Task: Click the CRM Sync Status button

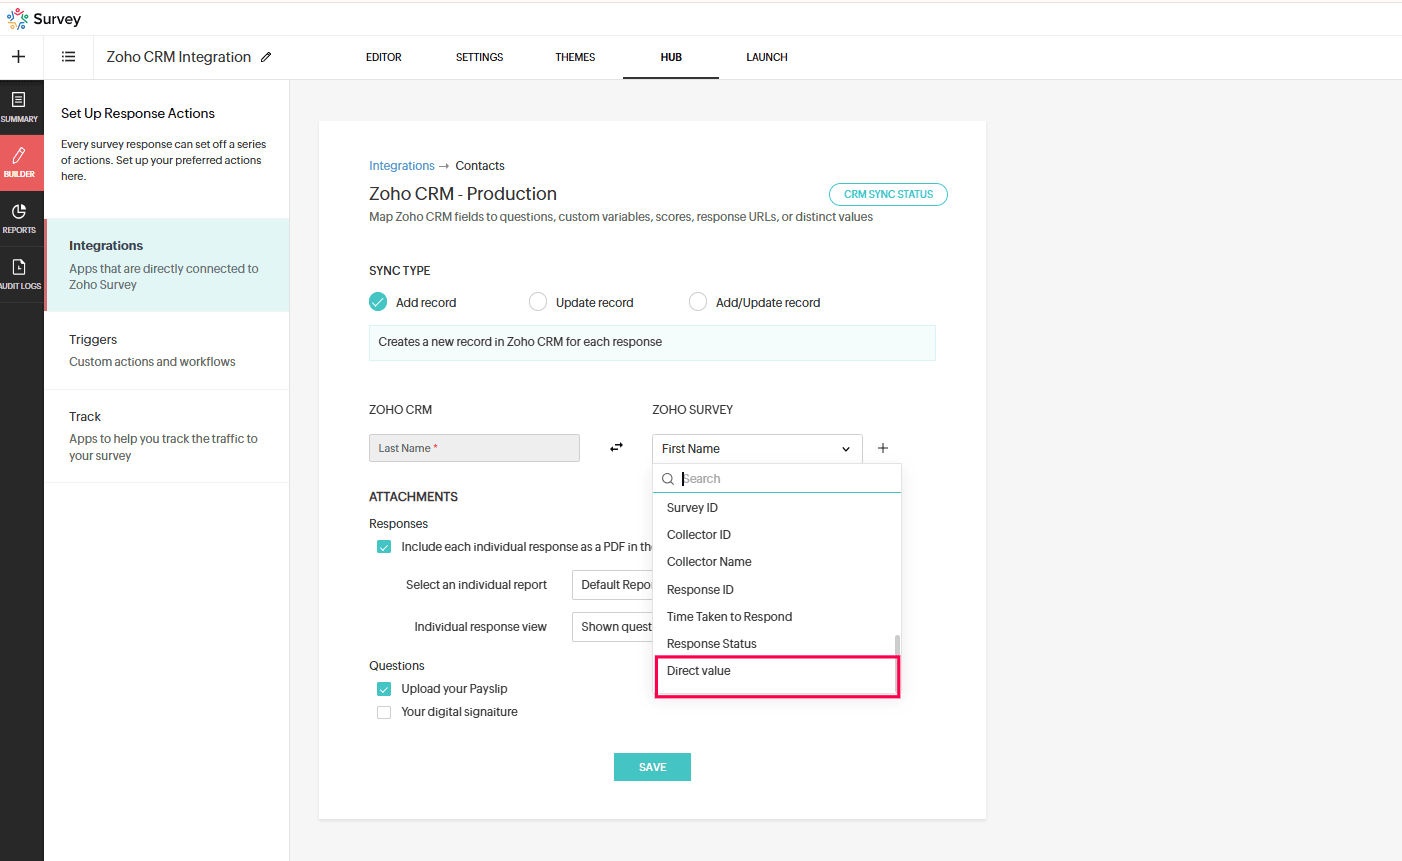Action: pyautogui.click(x=888, y=194)
